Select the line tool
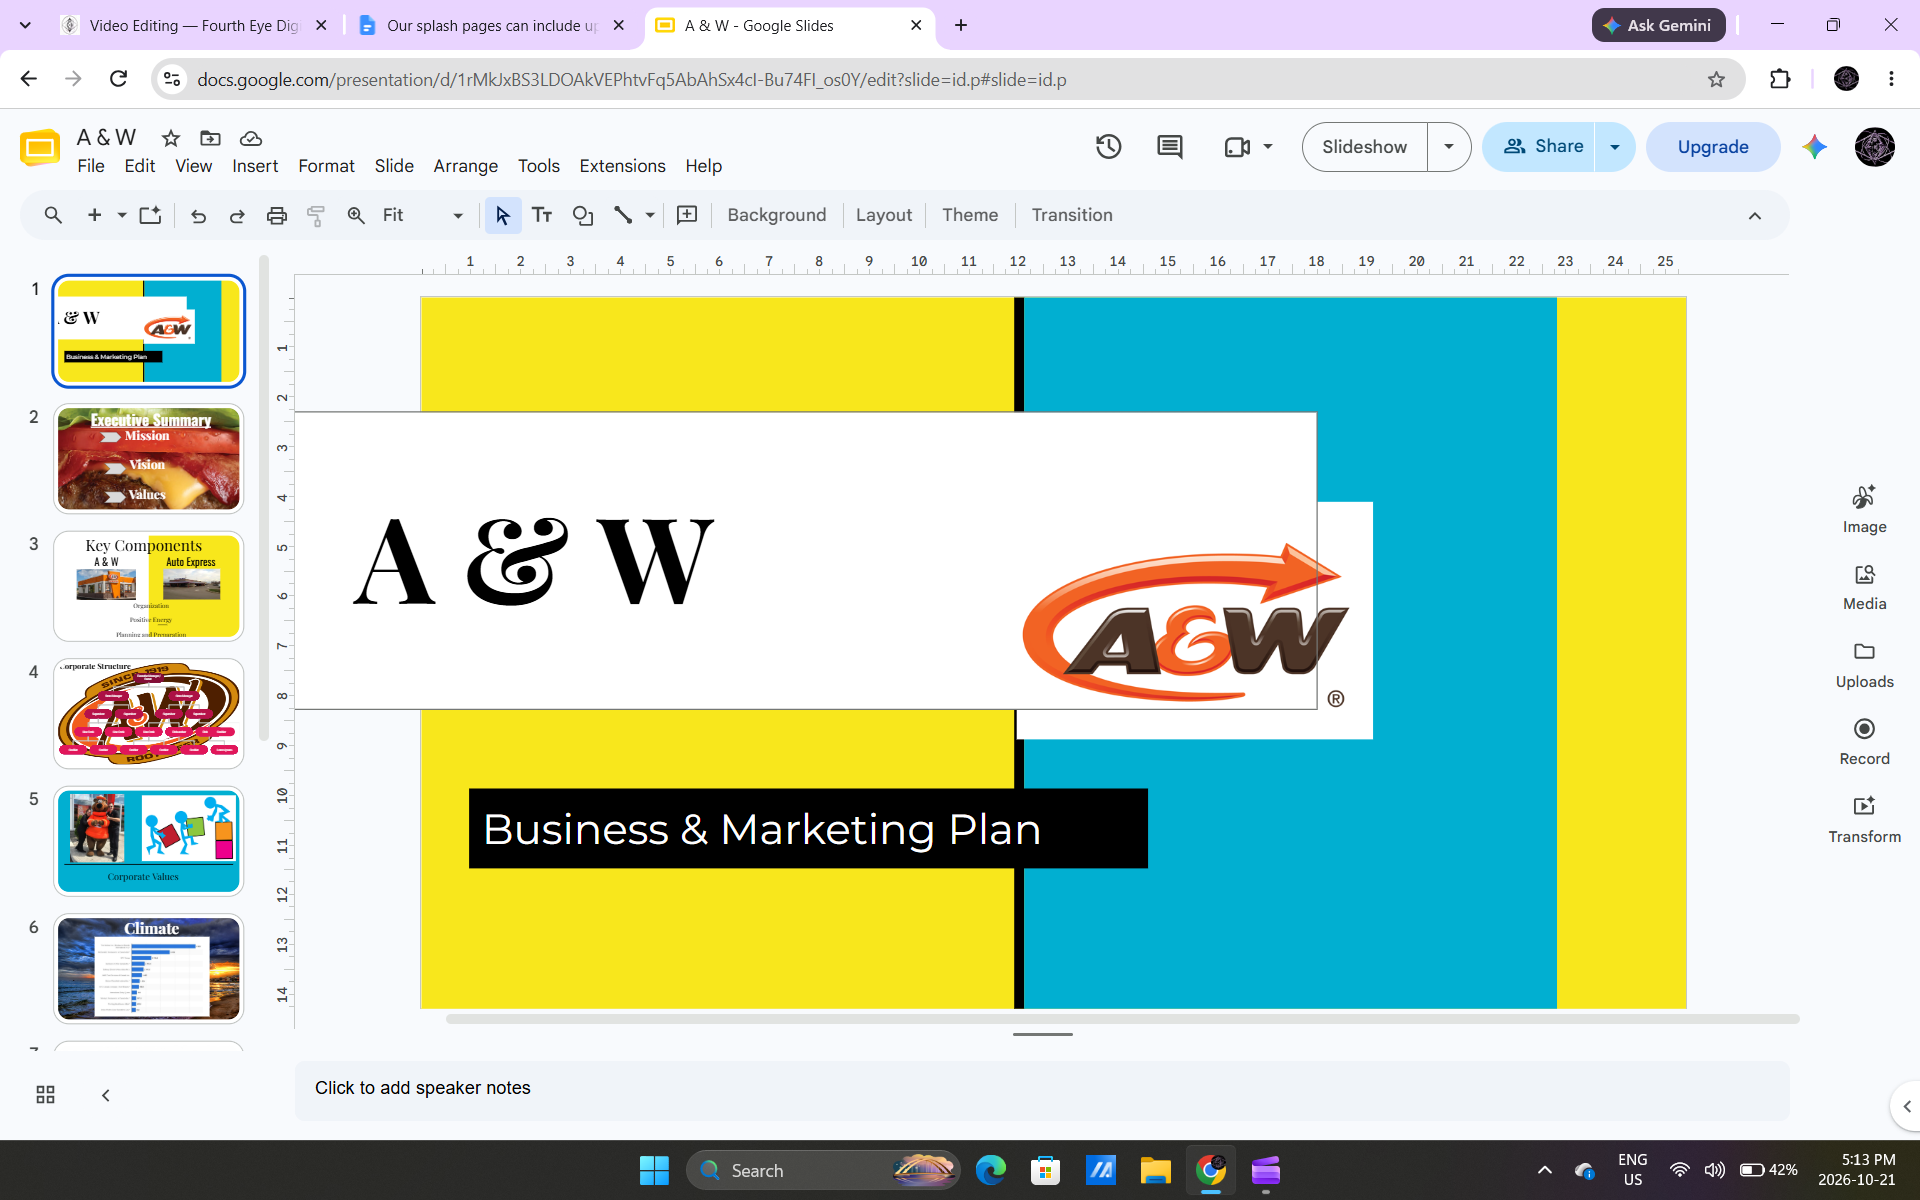The image size is (1920, 1200). [x=622, y=215]
